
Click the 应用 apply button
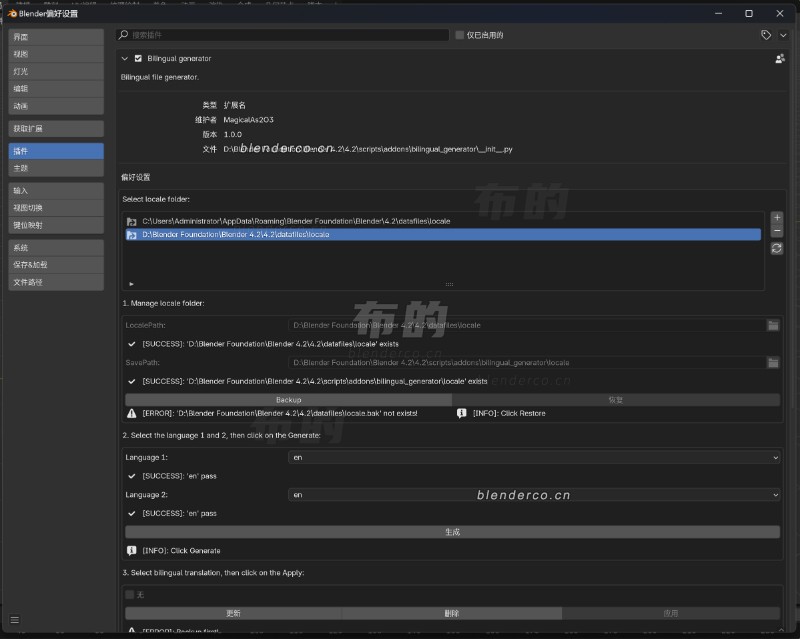pyautogui.click(x=671, y=613)
